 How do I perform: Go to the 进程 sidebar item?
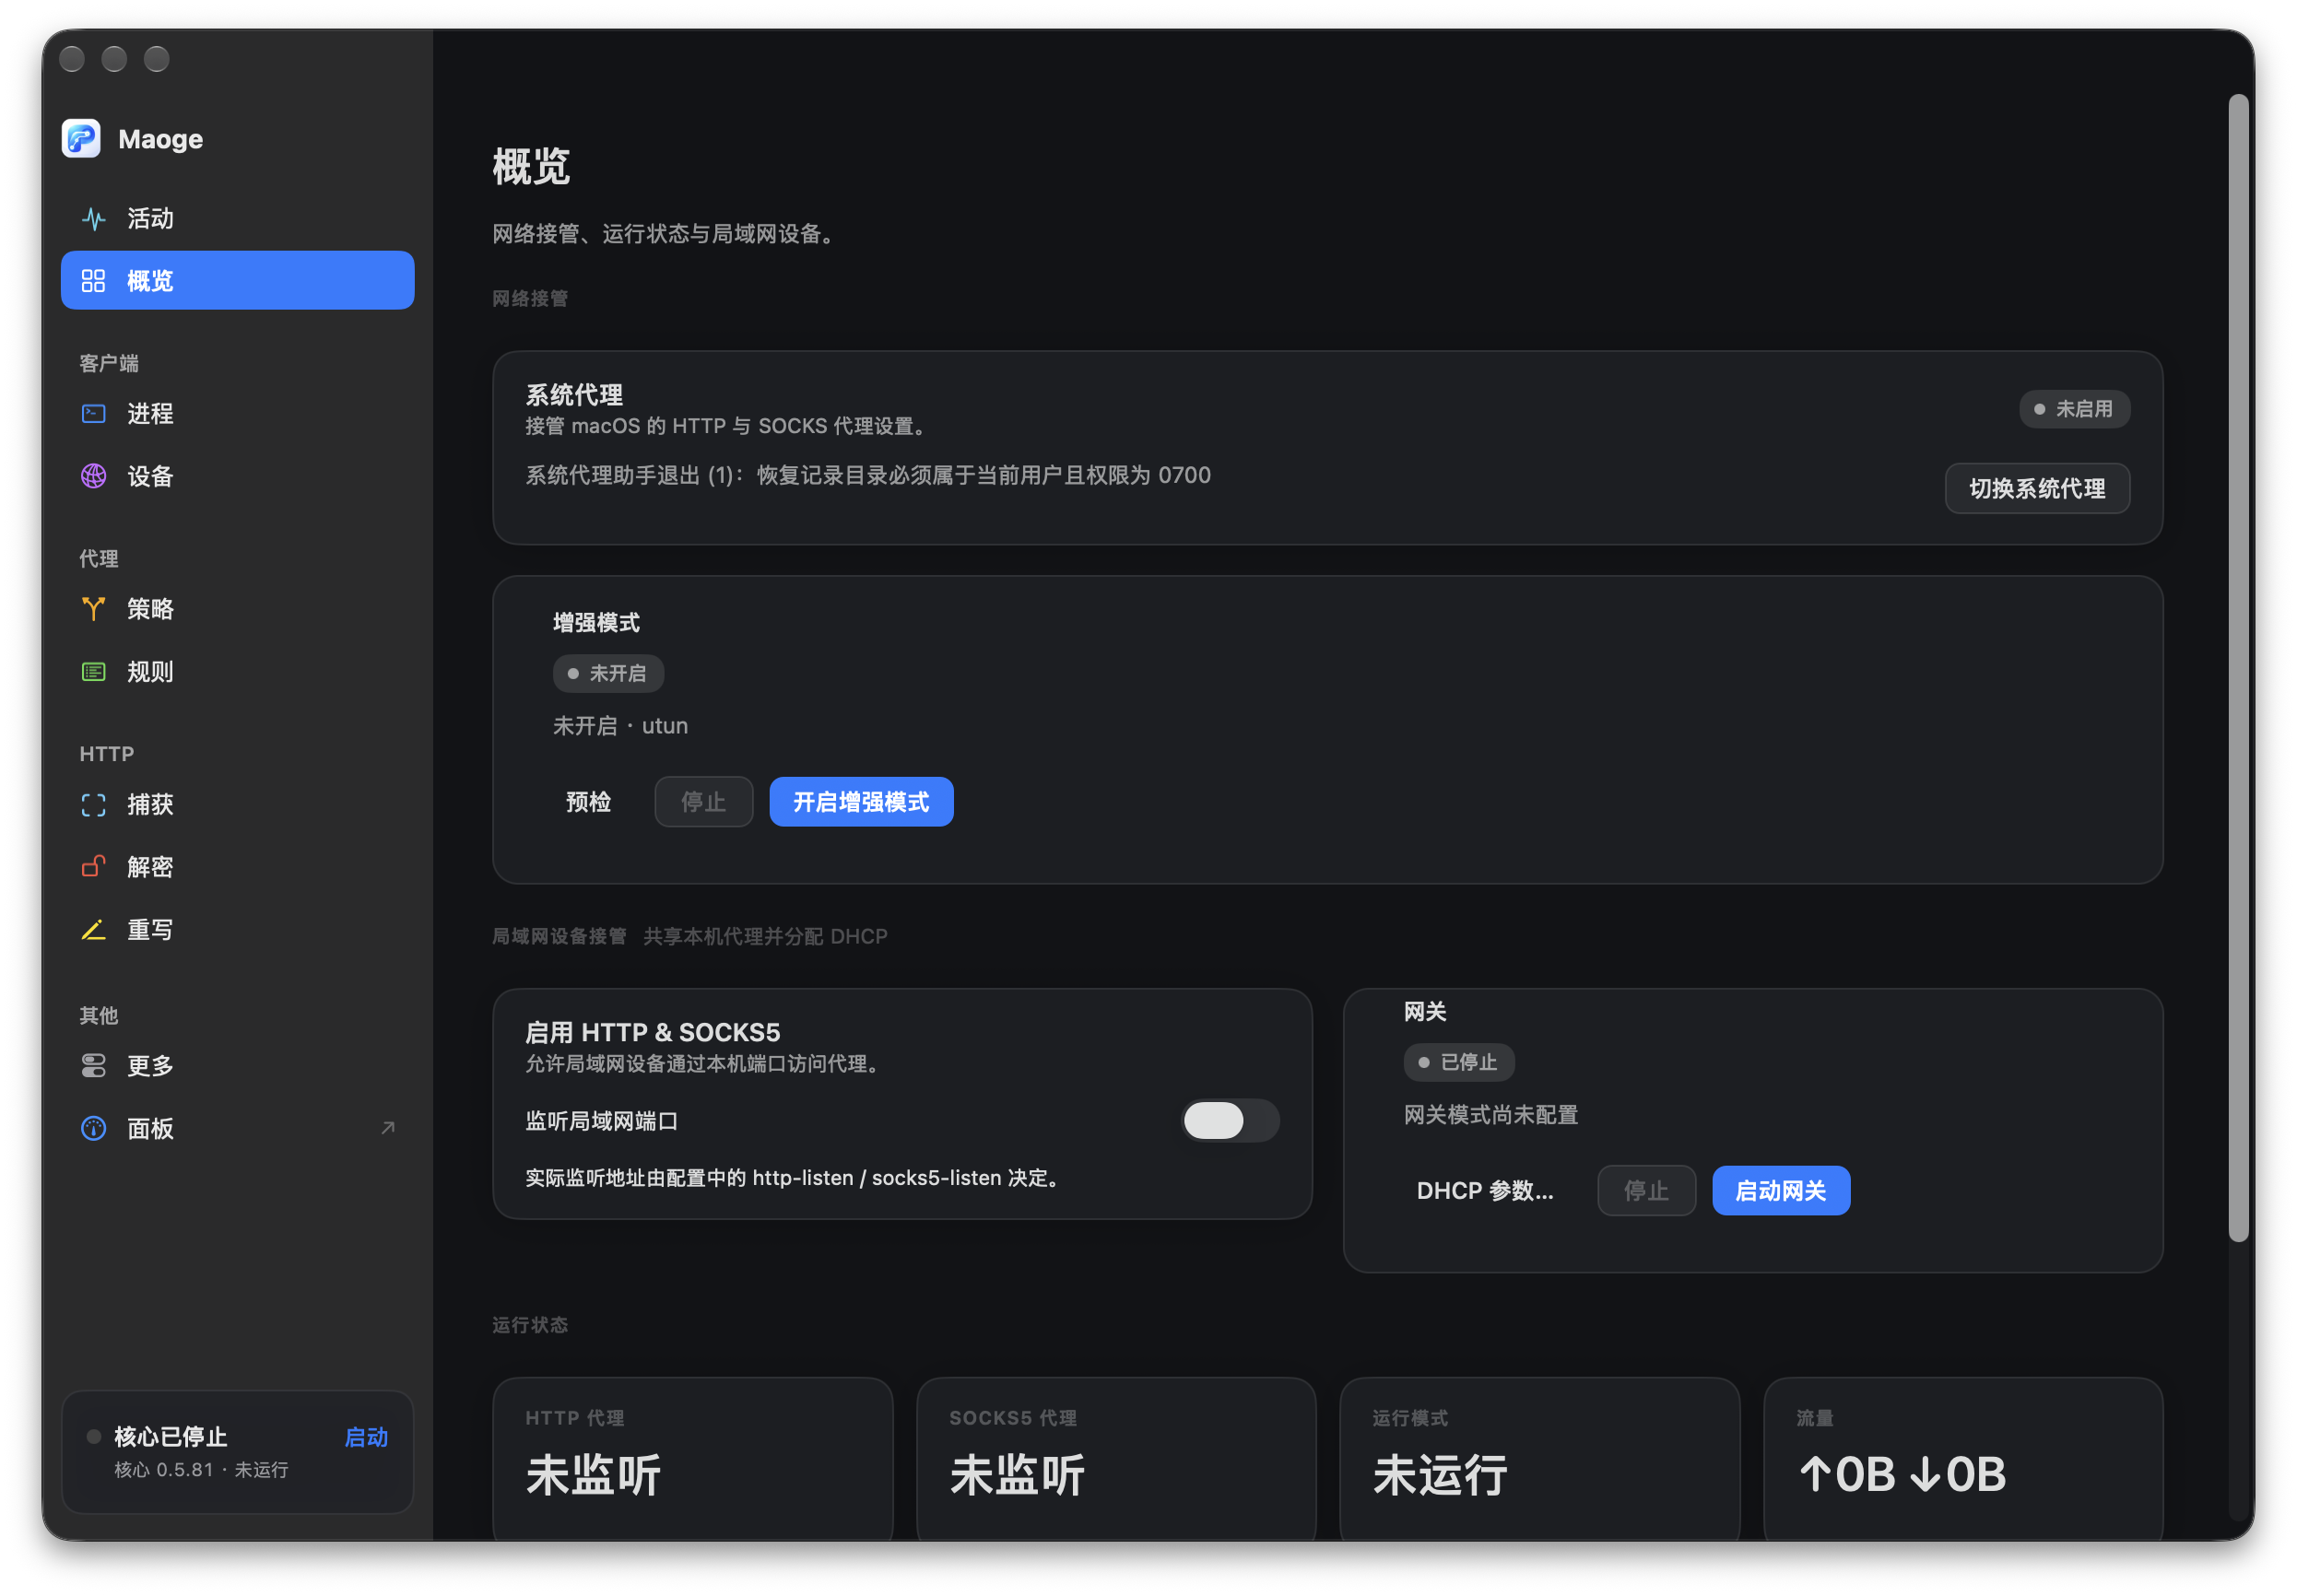237,413
